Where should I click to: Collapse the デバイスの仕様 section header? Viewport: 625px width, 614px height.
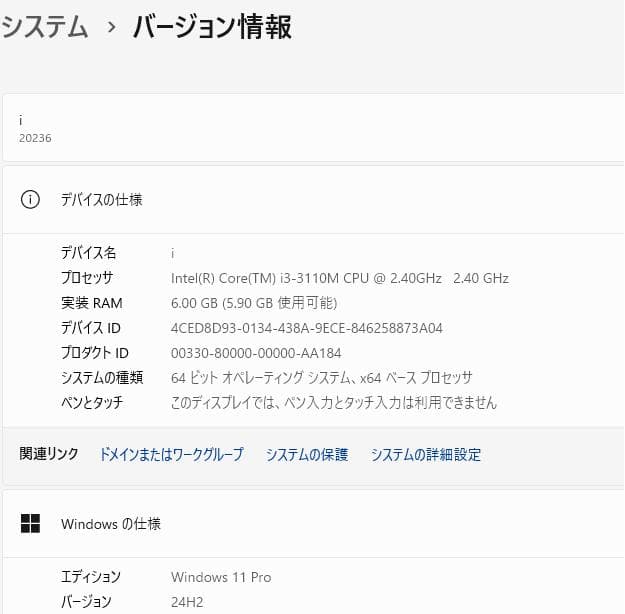point(313,200)
